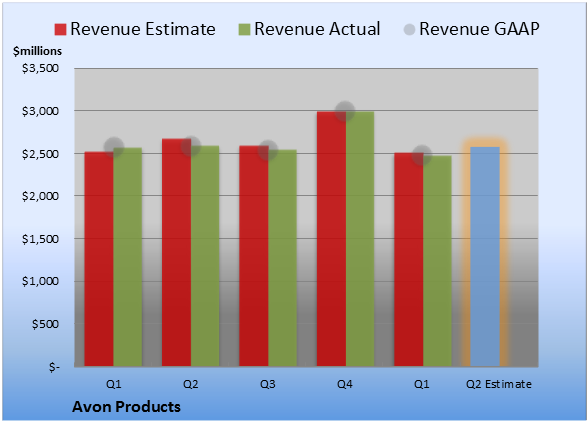The height and width of the screenshot is (422, 588).
Task: Select the red estimate bar for Q4
Action: 332,239
